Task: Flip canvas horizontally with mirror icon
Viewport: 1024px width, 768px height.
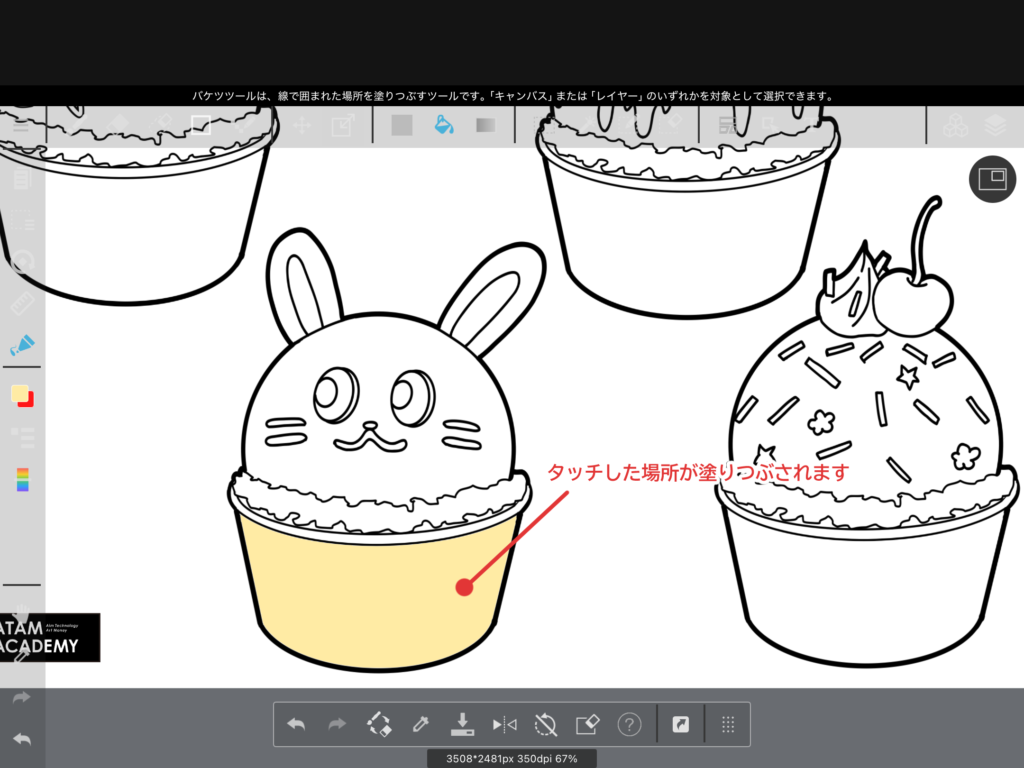Action: pos(504,724)
